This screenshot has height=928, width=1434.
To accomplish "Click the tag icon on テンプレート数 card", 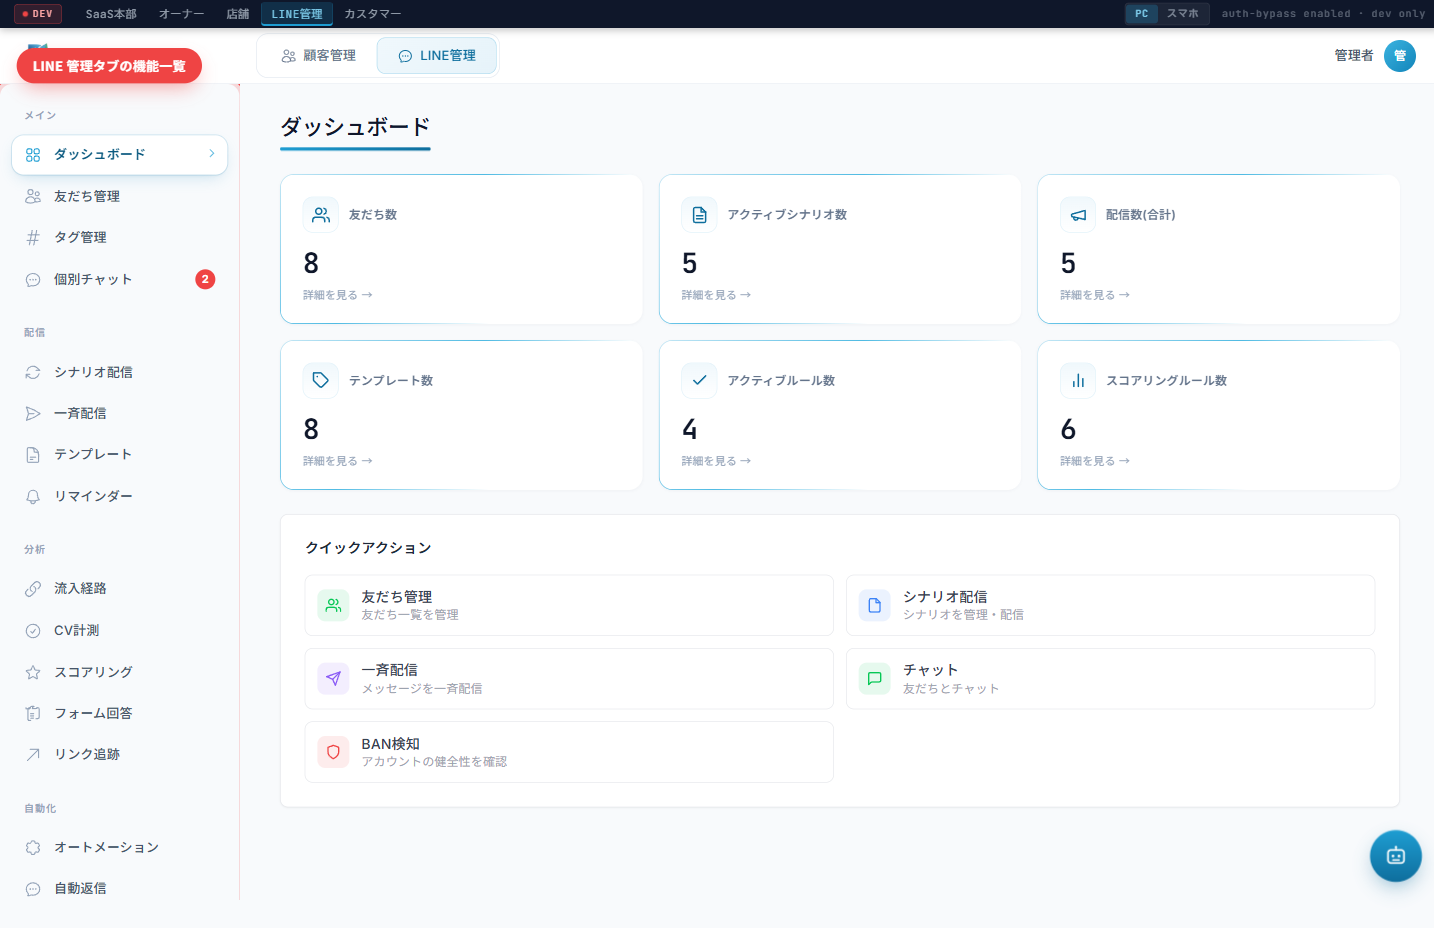I will [x=321, y=381].
